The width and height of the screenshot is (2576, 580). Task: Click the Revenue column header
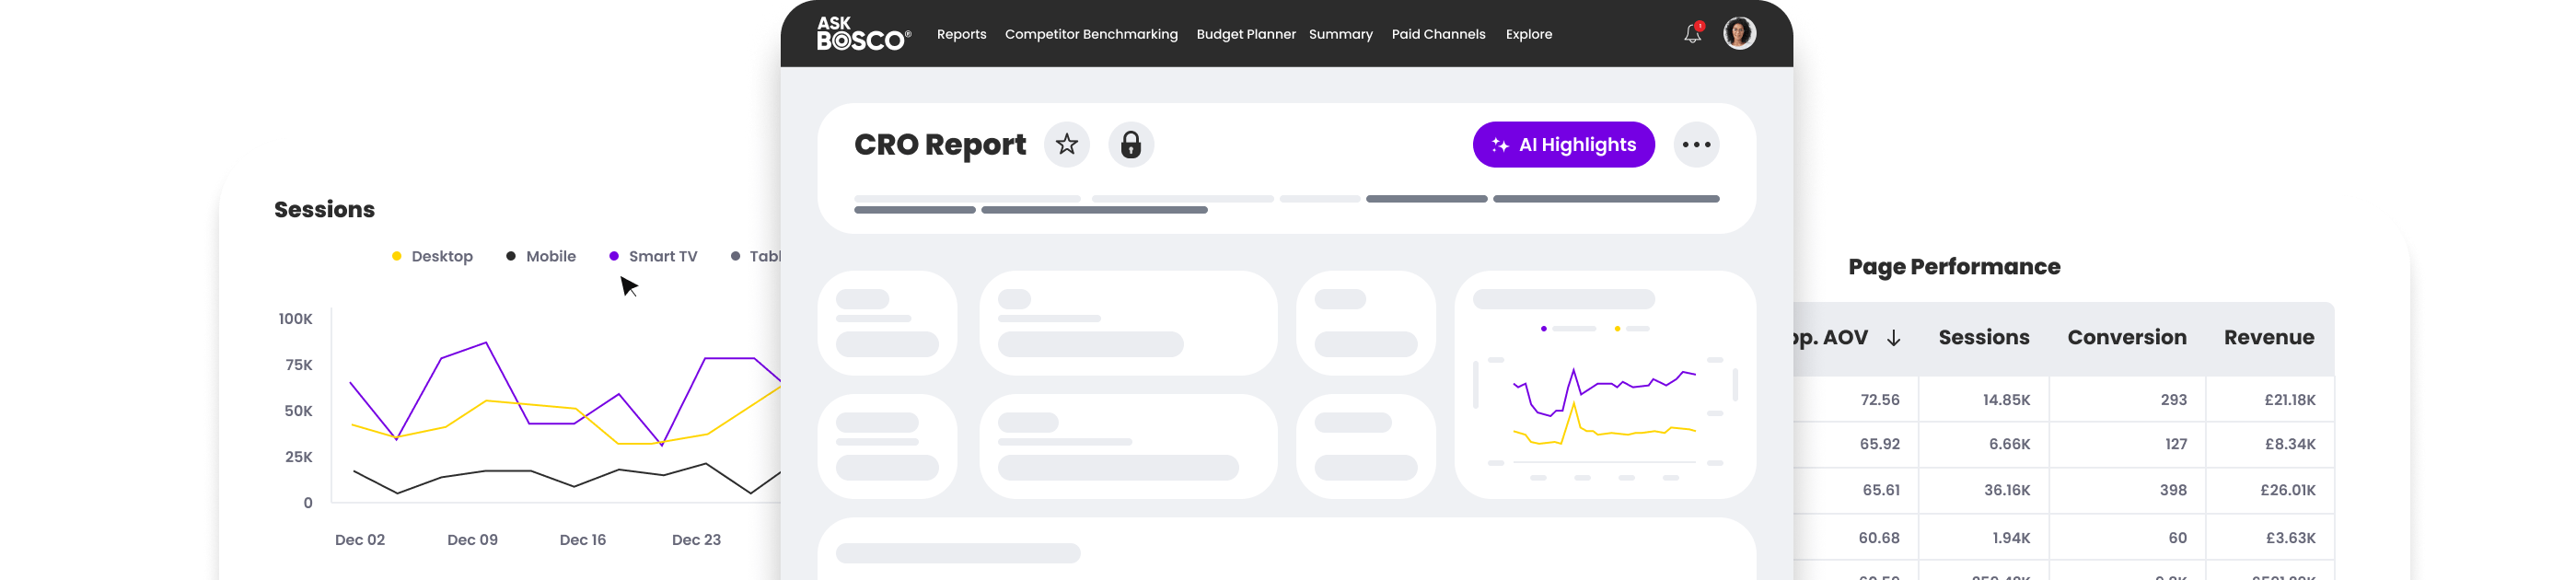point(2268,338)
